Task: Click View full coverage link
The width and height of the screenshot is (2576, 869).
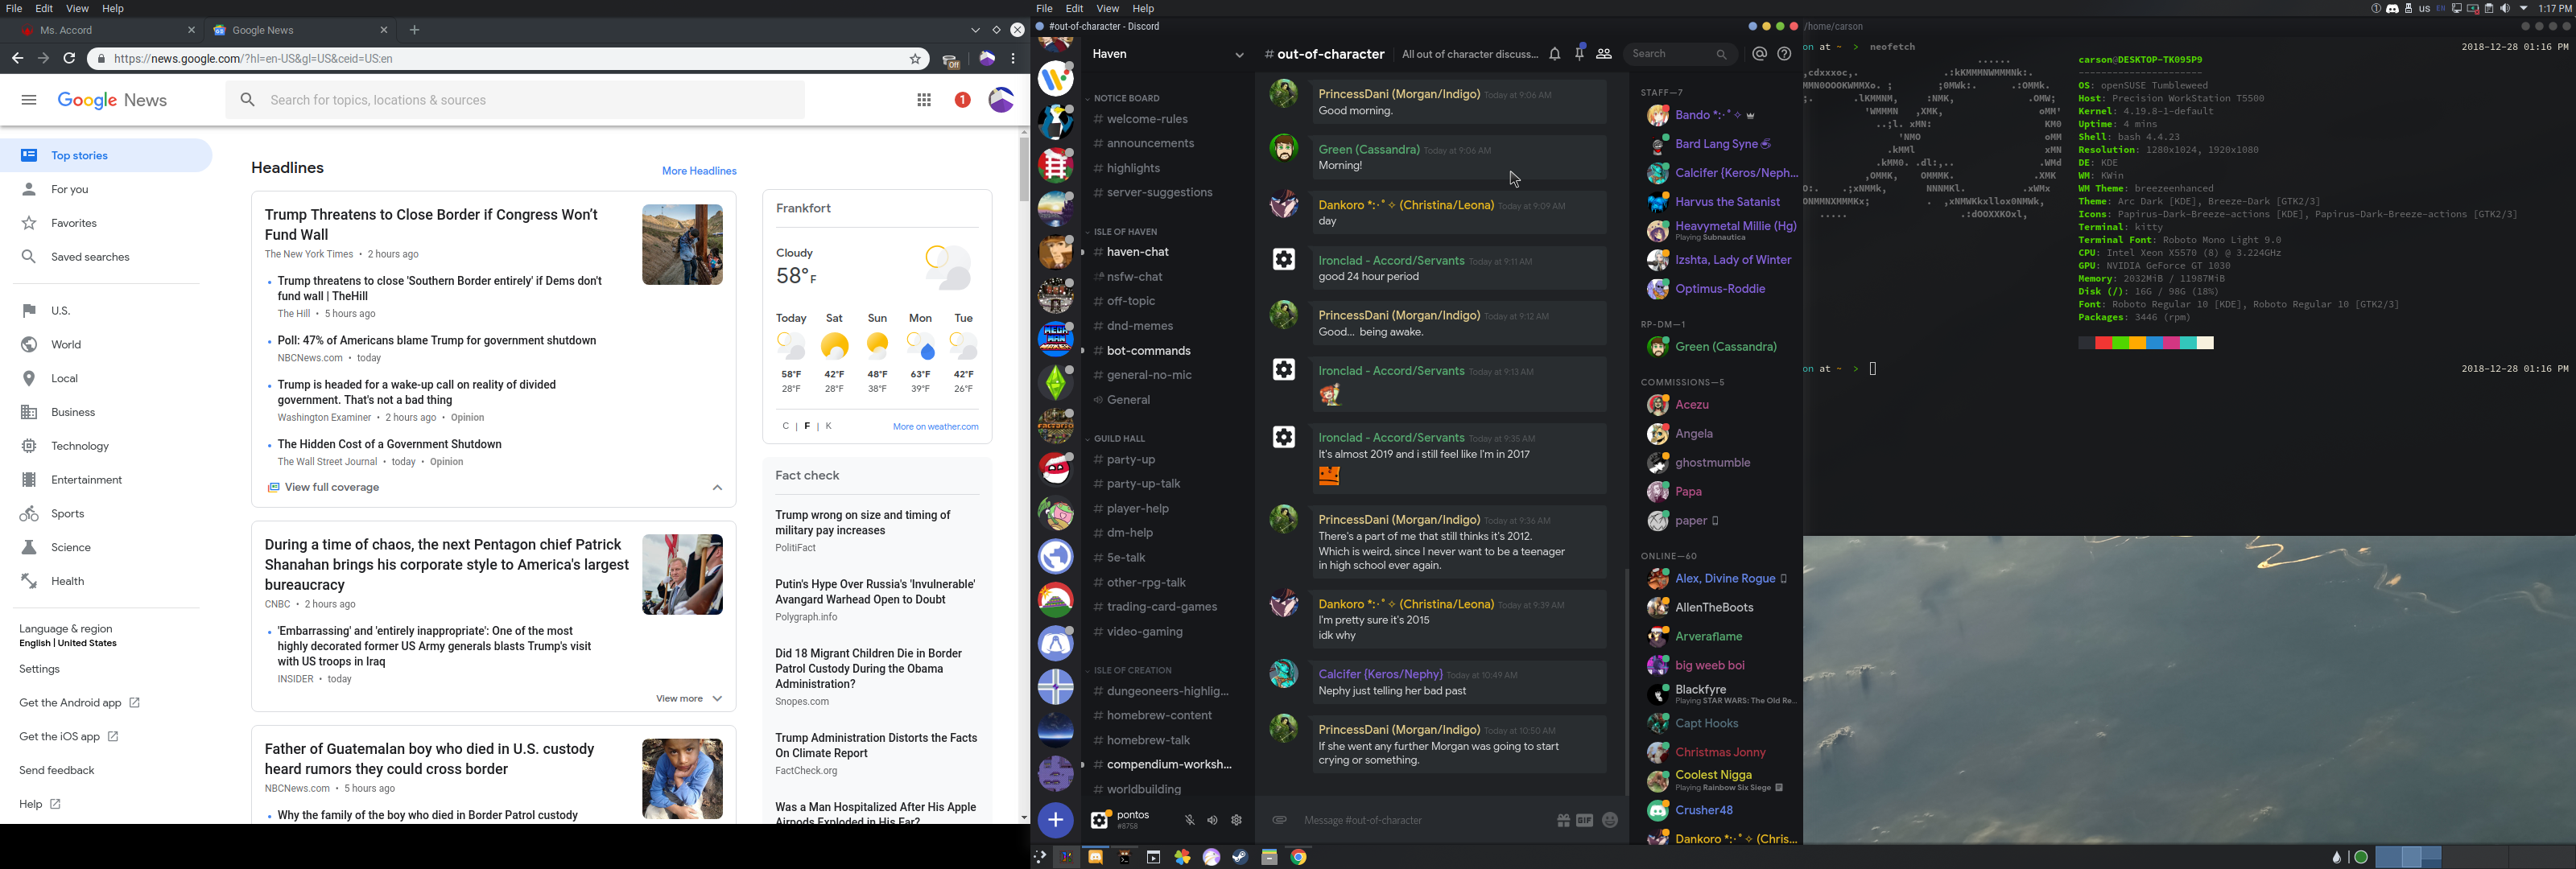Action: 324,488
